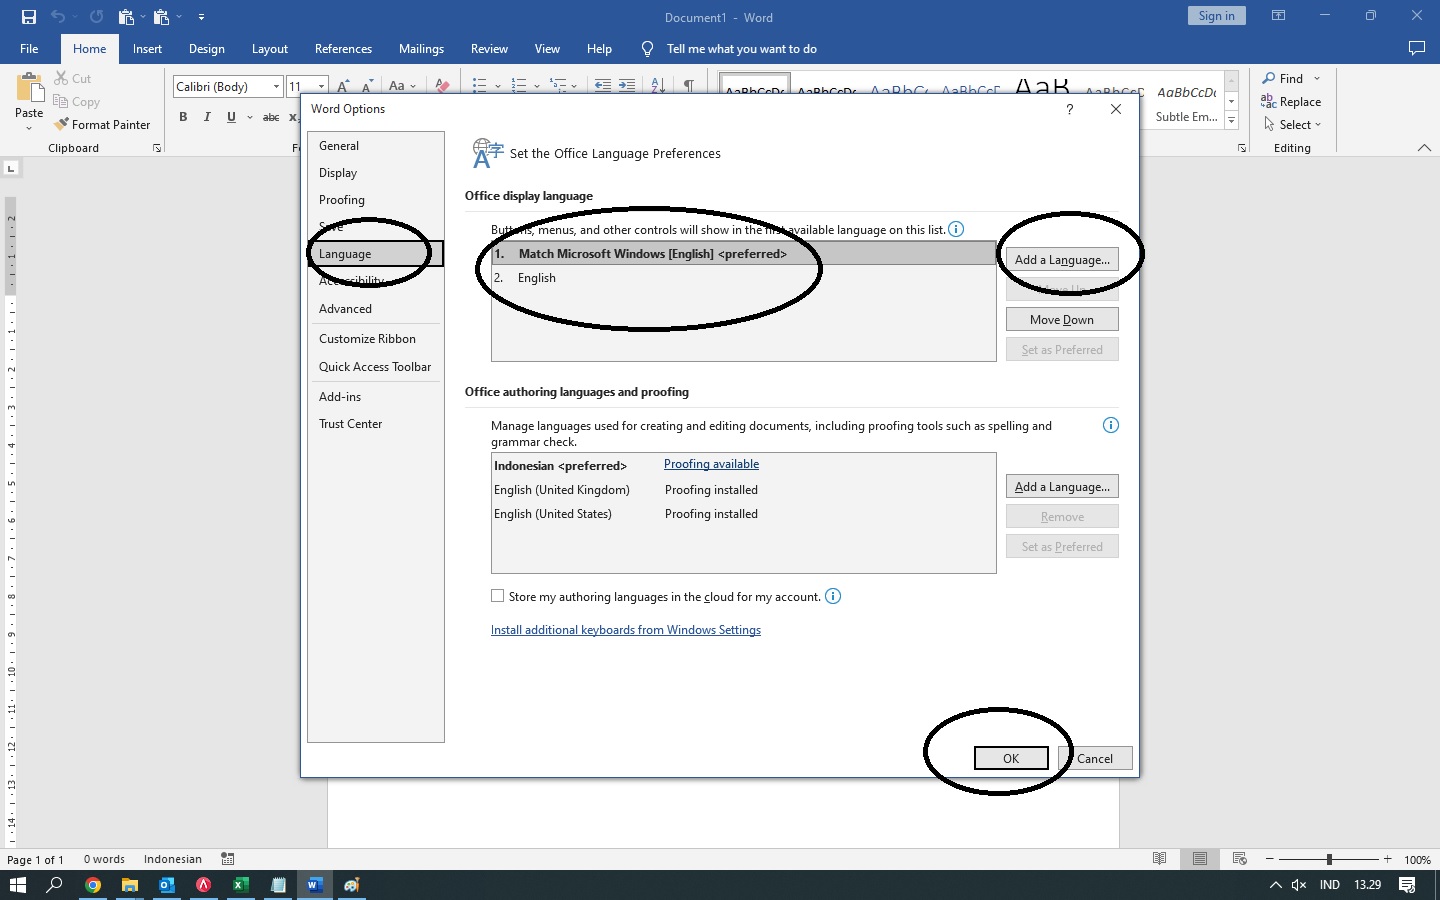This screenshot has width=1440, height=900.
Task: Open Install additional keyboards from Windows Settings link
Action: [x=626, y=630]
